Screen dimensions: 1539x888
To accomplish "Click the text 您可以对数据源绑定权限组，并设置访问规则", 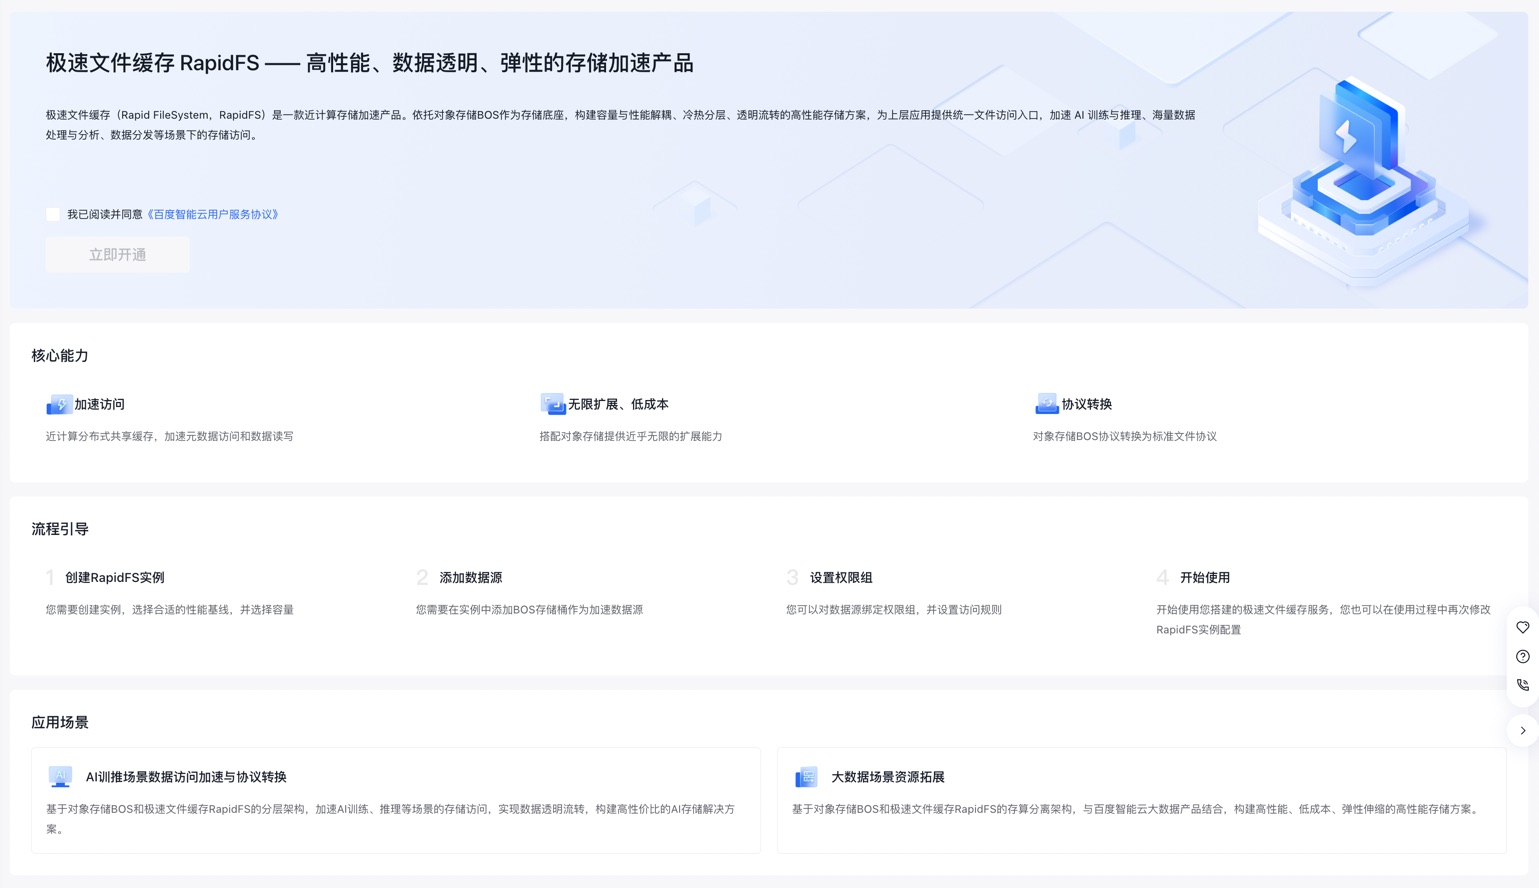I will tap(894, 610).
